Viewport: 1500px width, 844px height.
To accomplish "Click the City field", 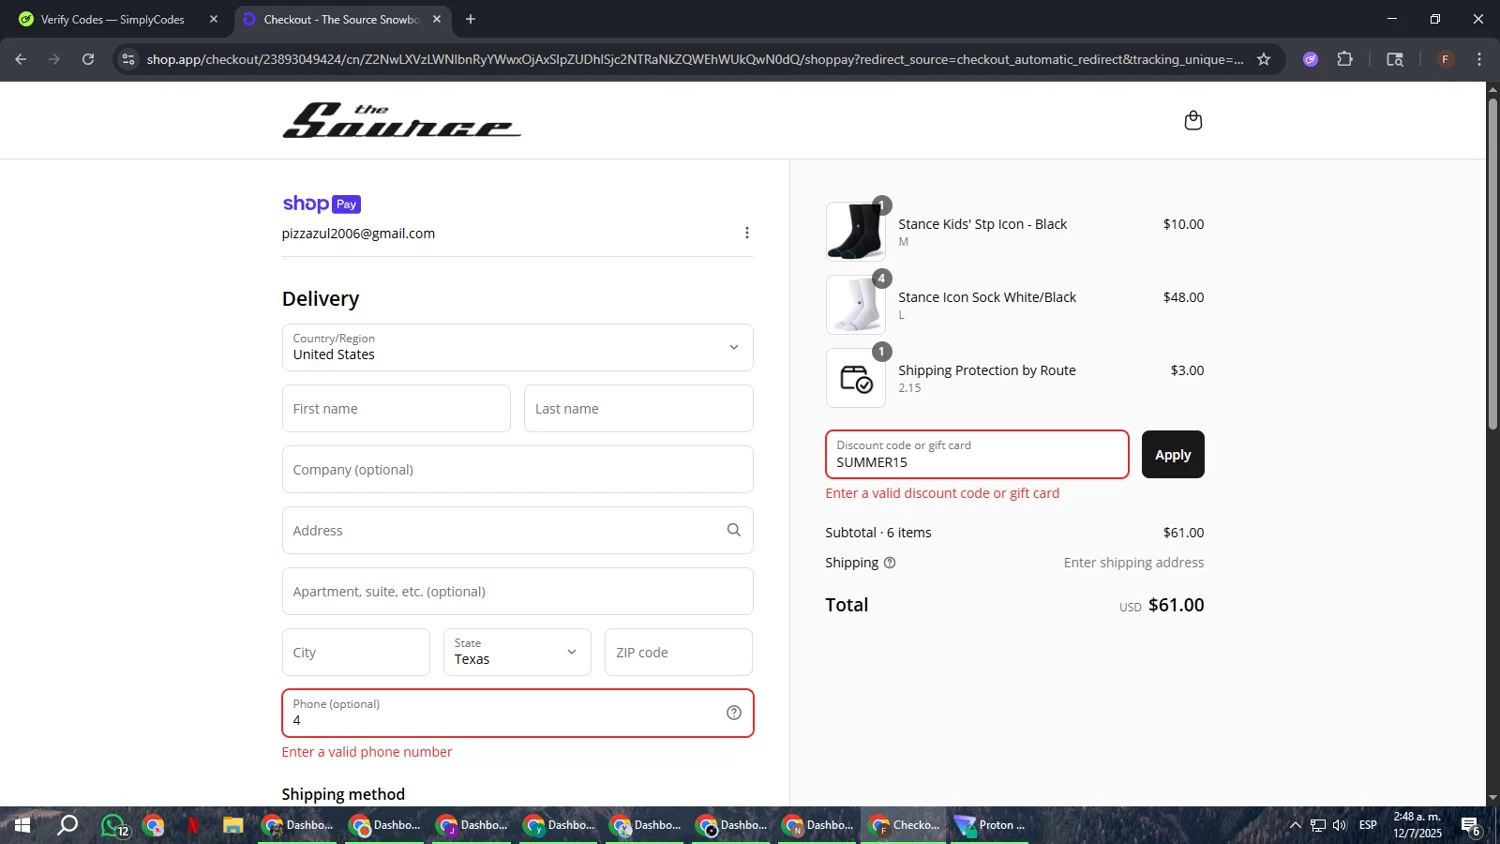I will pyautogui.click(x=356, y=652).
